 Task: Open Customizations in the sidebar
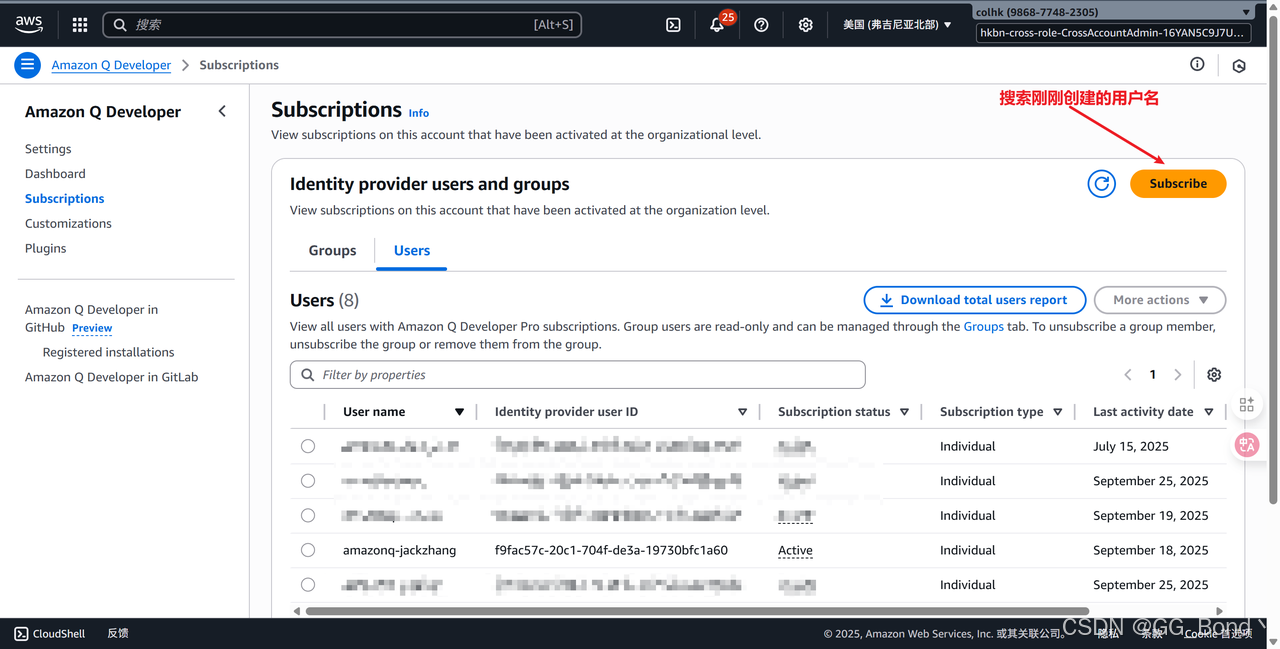coord(68,224)
